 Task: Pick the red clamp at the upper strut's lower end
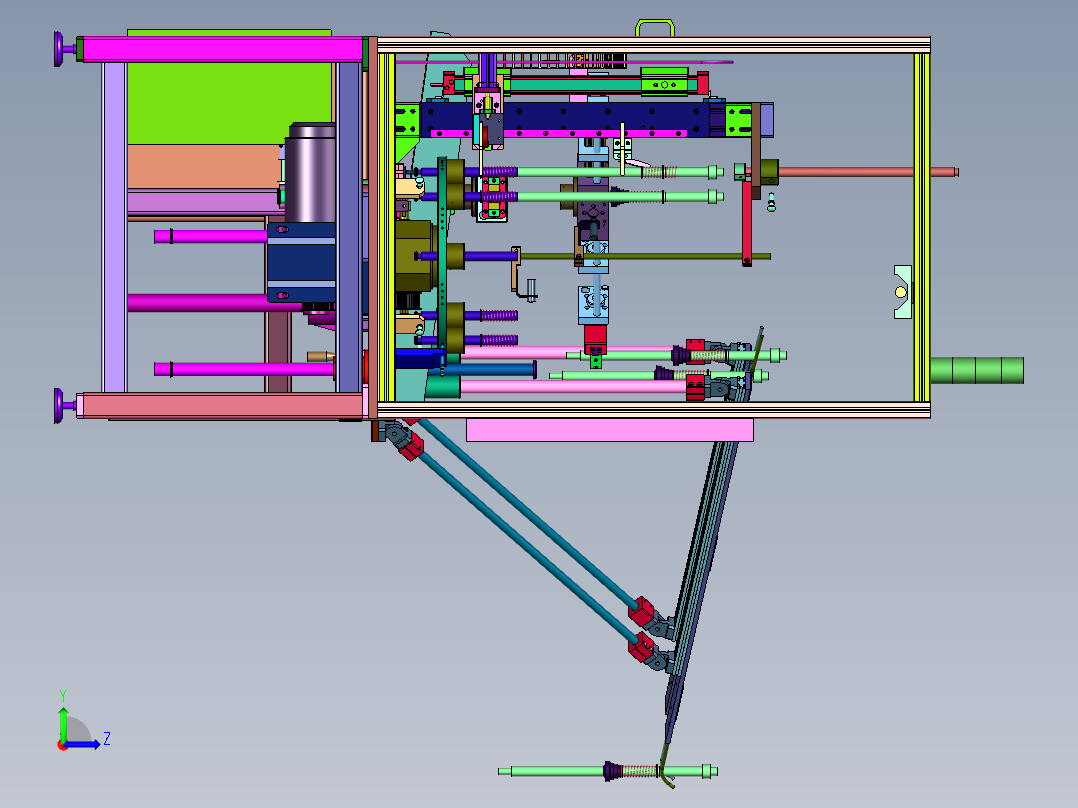coord(641,610)
